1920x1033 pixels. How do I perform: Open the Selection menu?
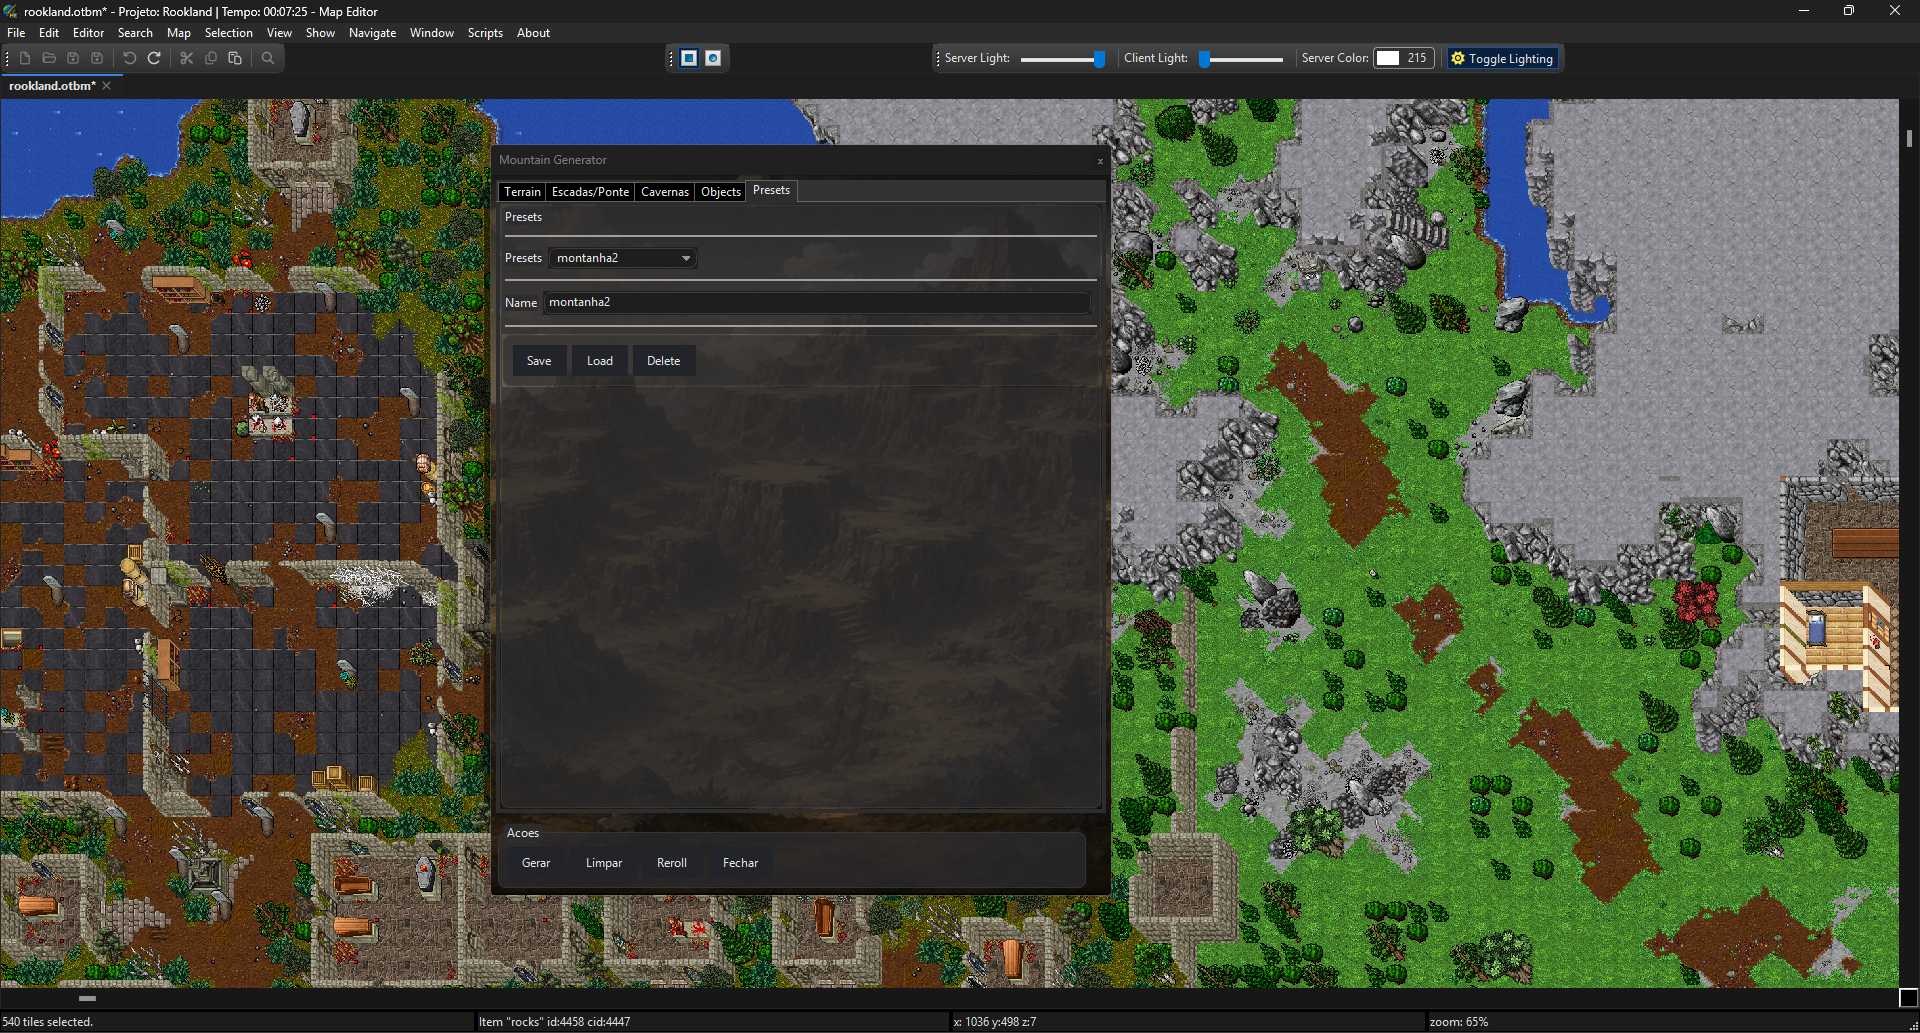coord(229,33)
